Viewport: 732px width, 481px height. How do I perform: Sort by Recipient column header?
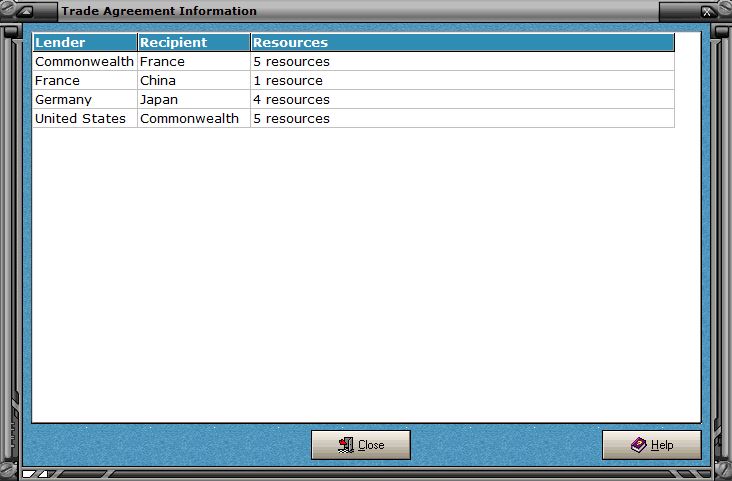click(194, 42)
